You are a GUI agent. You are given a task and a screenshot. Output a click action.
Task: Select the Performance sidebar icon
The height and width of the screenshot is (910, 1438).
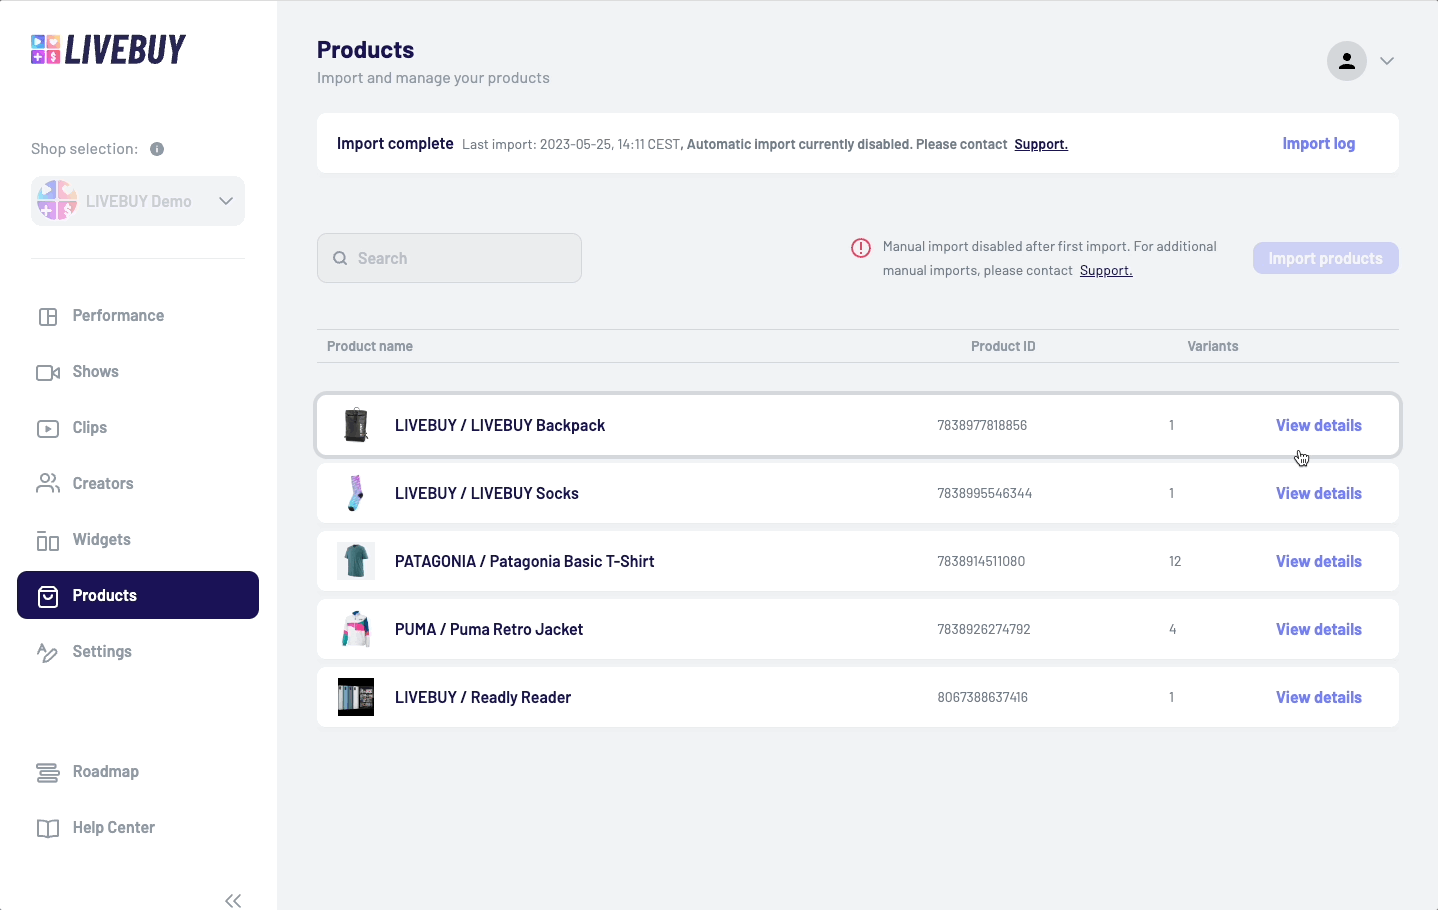tap(48, 315)
